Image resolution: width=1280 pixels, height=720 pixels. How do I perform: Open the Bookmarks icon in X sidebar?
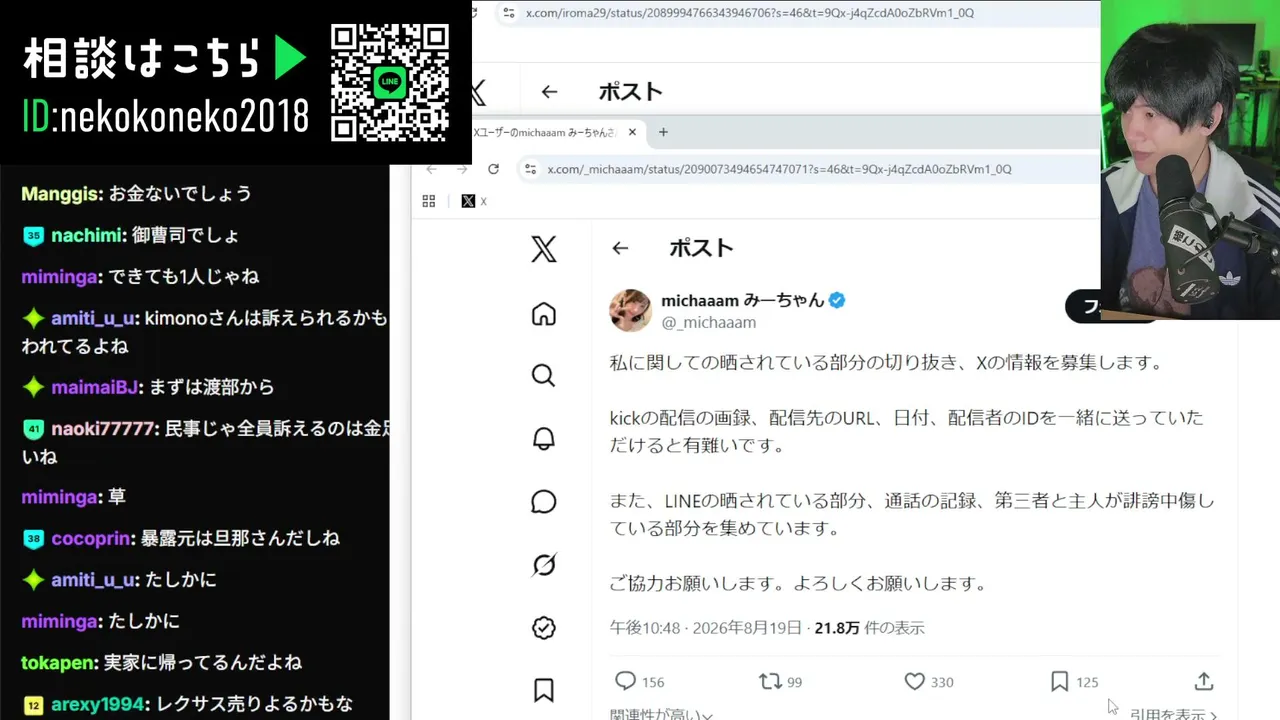click(x=544, y=690)
